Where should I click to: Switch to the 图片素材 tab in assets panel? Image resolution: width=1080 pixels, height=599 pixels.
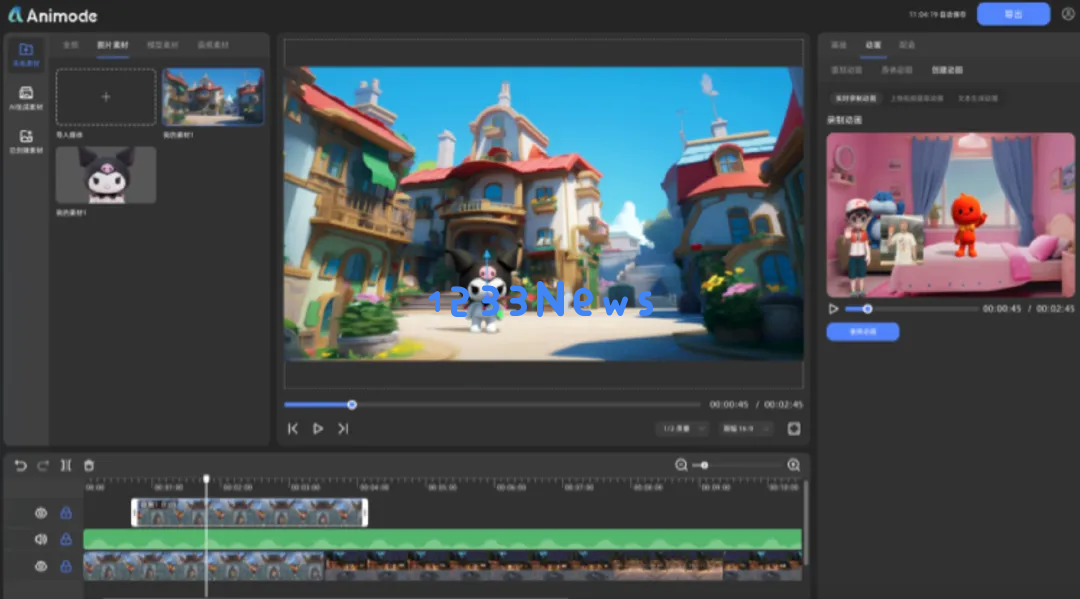point(112,45)
